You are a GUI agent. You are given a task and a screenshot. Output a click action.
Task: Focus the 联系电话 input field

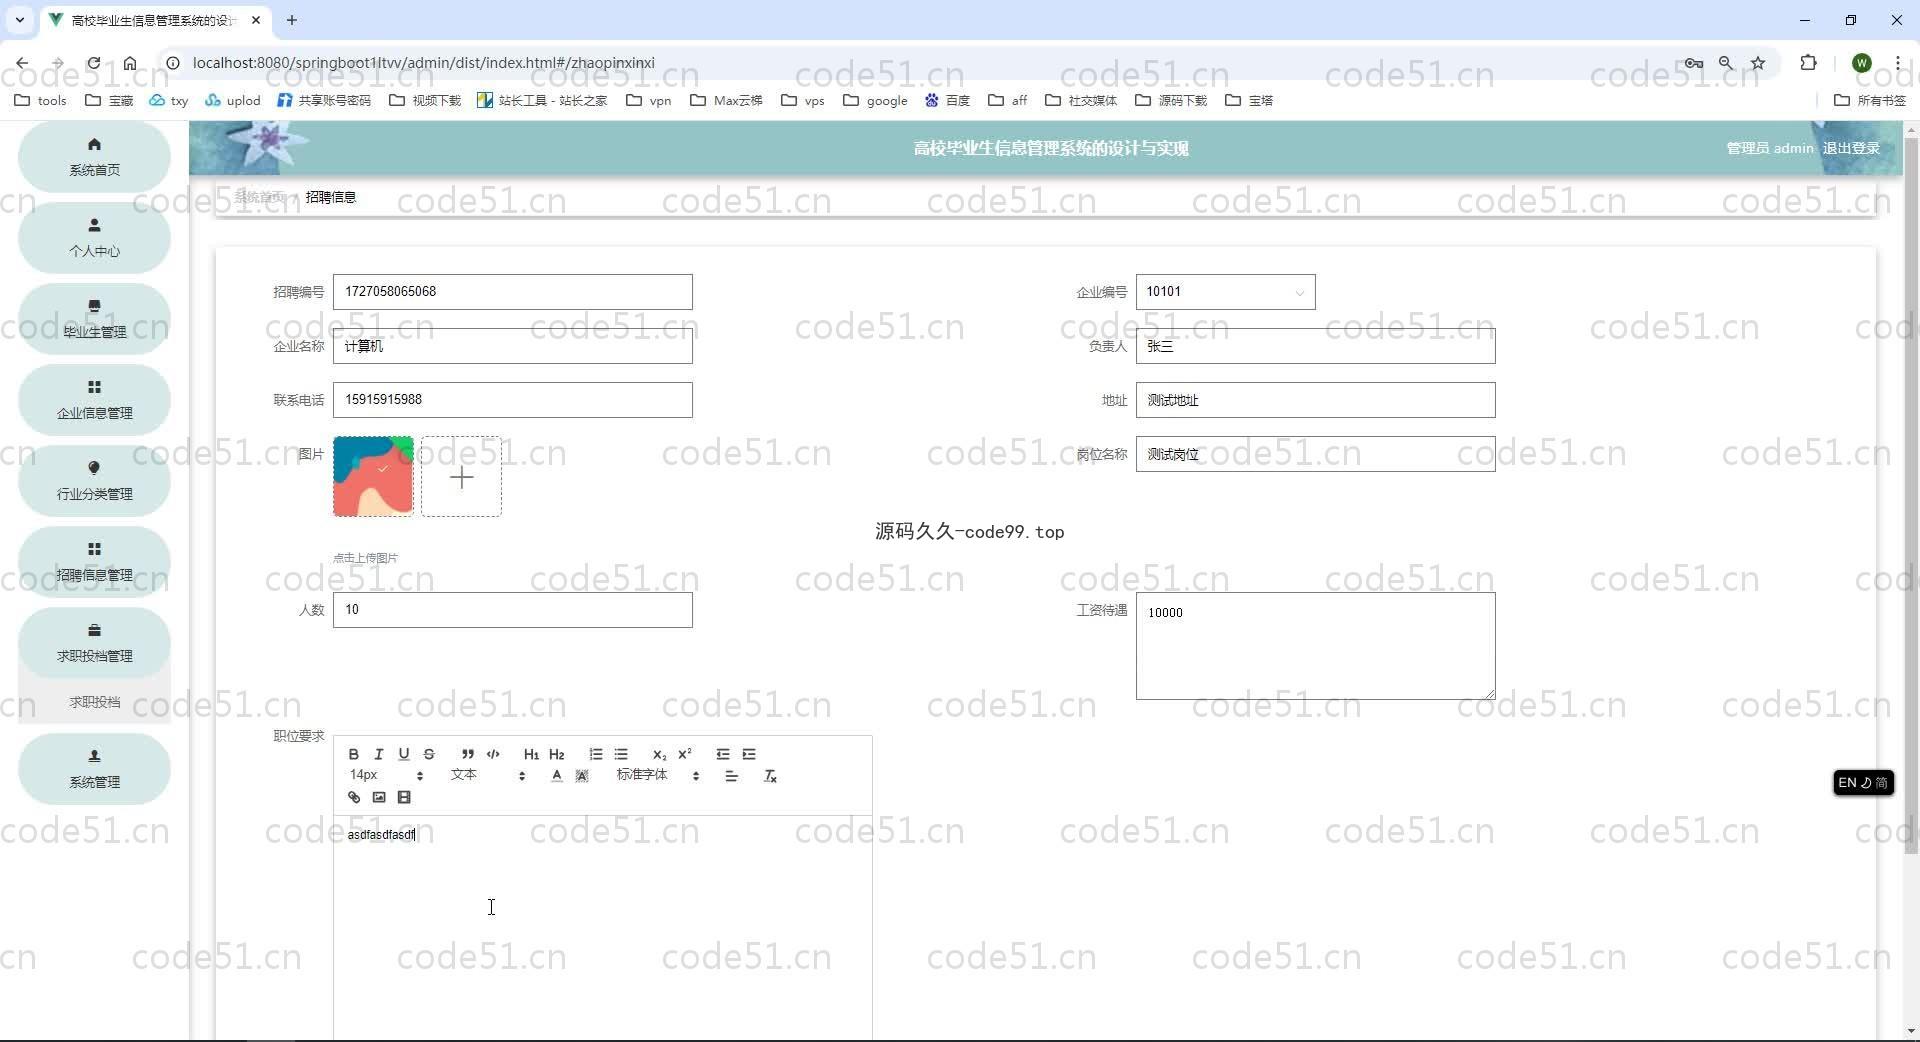pyautogui.click(x=512, y=400)
